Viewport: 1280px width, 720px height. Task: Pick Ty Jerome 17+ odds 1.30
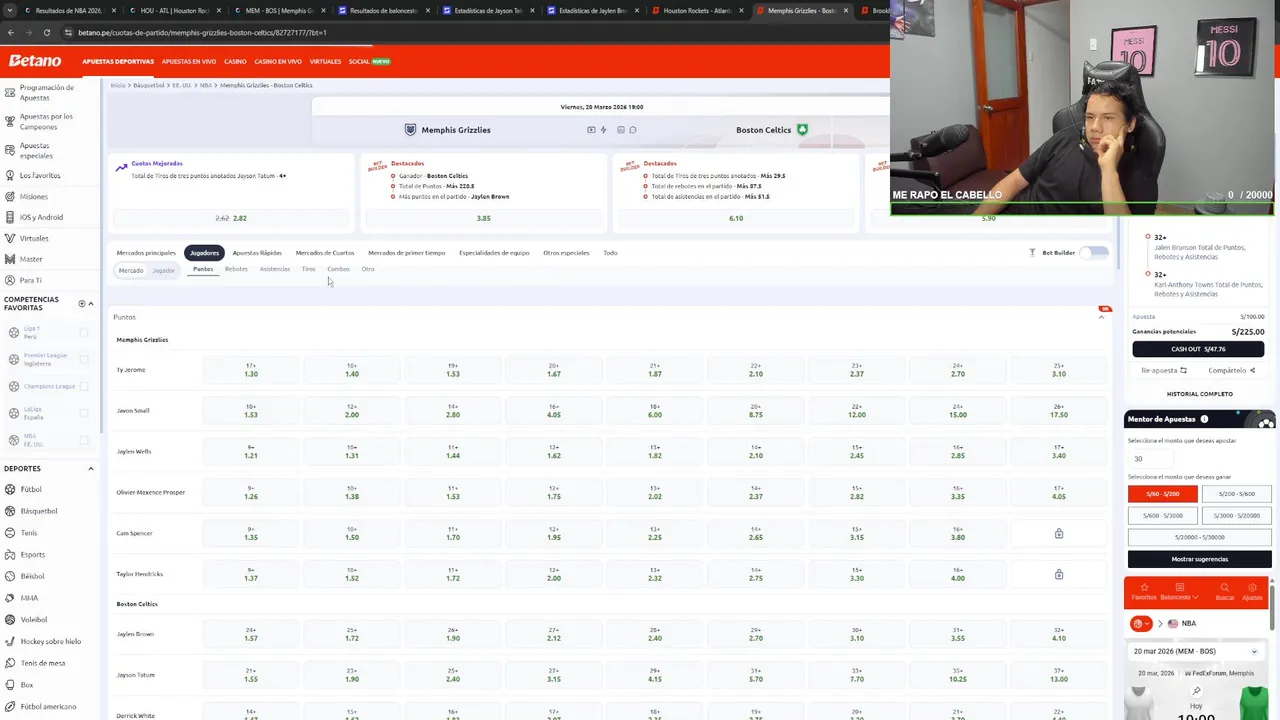(251, 370)
